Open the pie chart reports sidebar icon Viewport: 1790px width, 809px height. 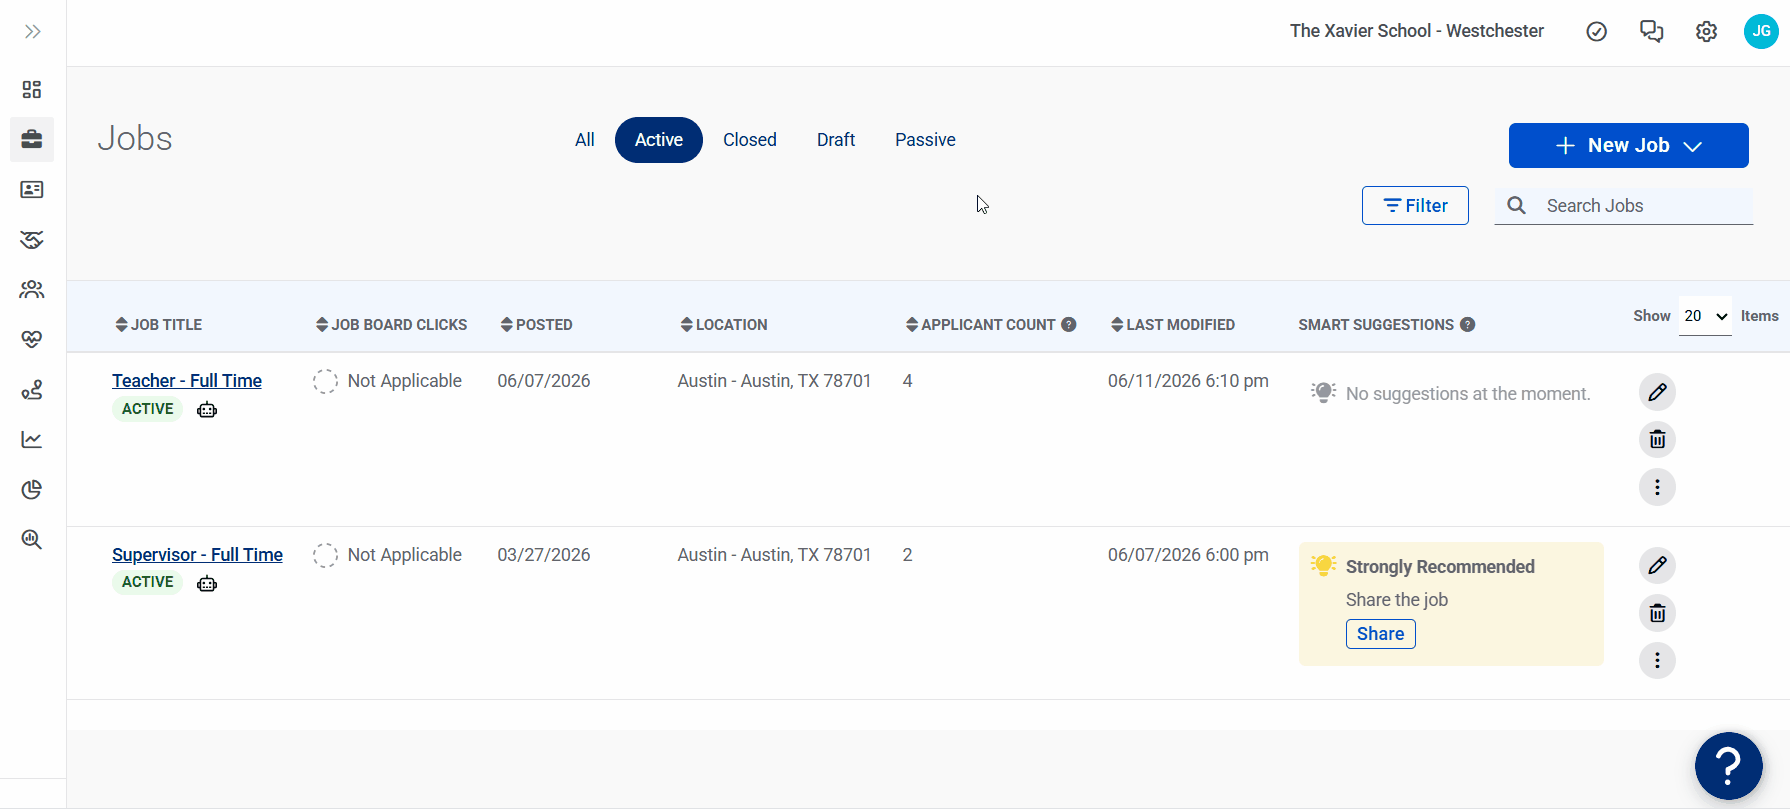pyautogui.click(x=32, y=489)
